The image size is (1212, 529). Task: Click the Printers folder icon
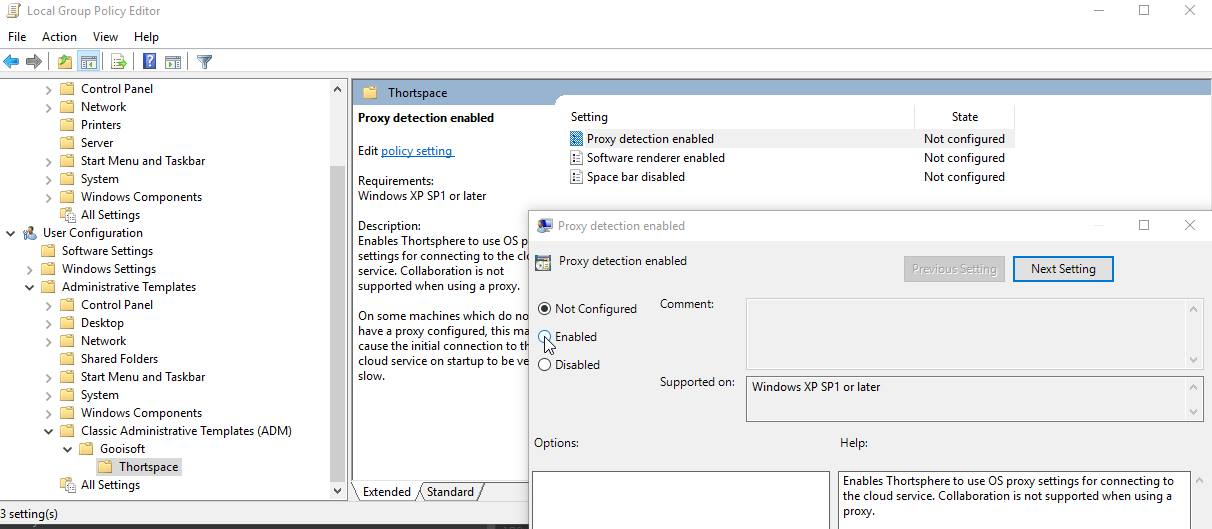pyautogui.click(x=68, y=125)
